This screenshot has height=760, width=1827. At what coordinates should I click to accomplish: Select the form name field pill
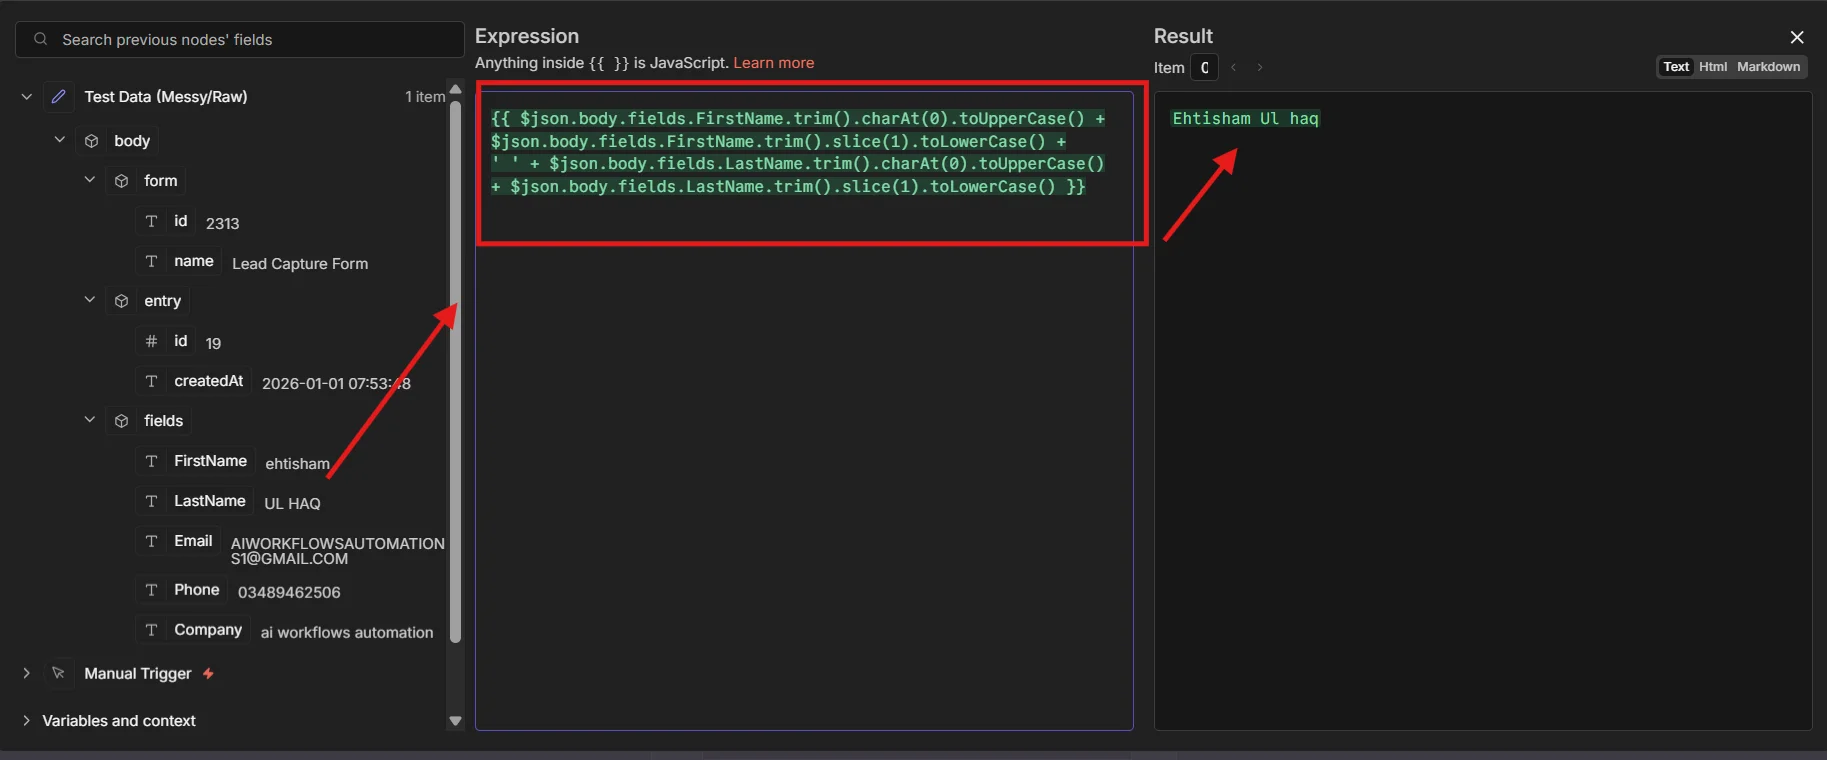178,261
